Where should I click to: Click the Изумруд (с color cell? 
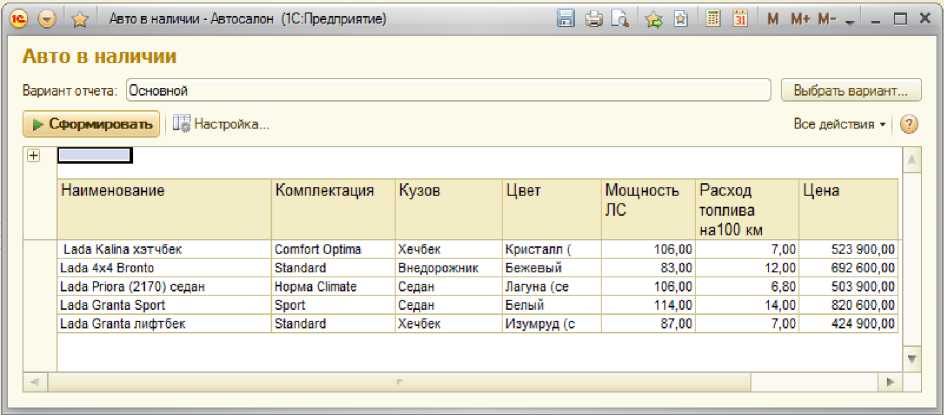[552, 324]
